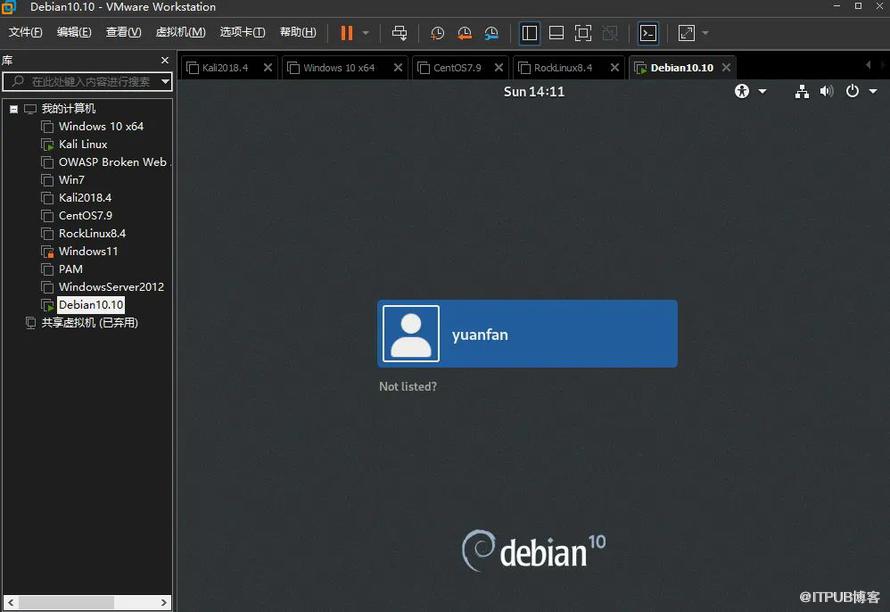Open the console view icon
The width and height of the screenshot is (890, 612).
tap(648, 33)
